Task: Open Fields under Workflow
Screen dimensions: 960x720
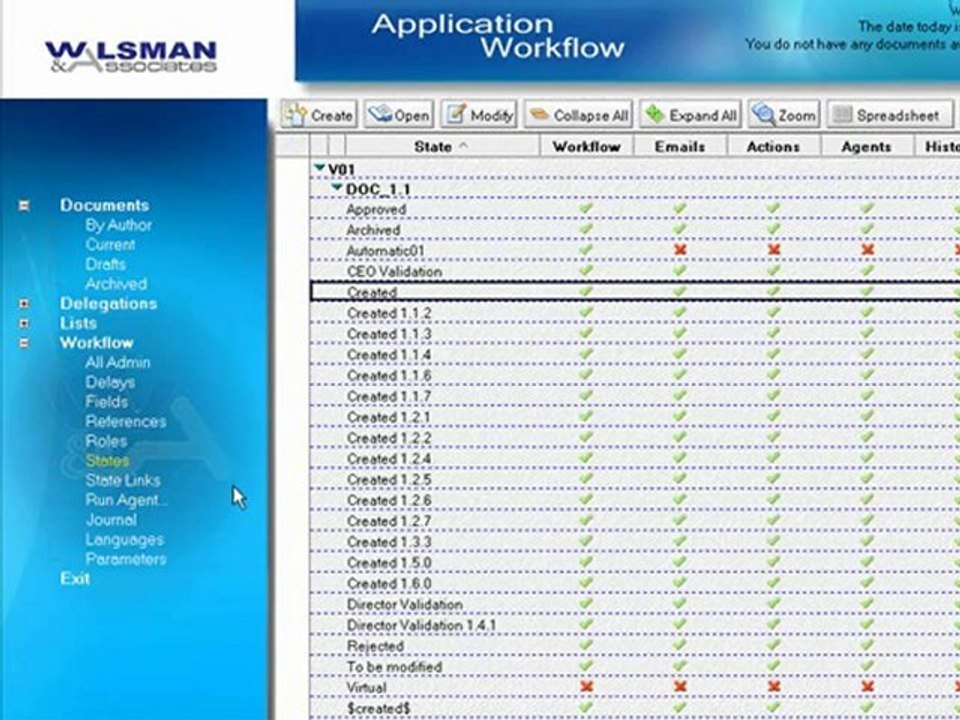Action: pyautogui.click(x=107, y=402)
